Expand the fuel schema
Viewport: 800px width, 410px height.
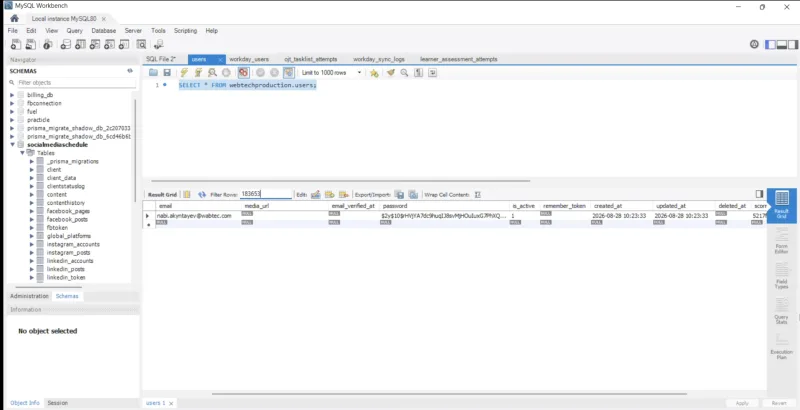(12, 112)
